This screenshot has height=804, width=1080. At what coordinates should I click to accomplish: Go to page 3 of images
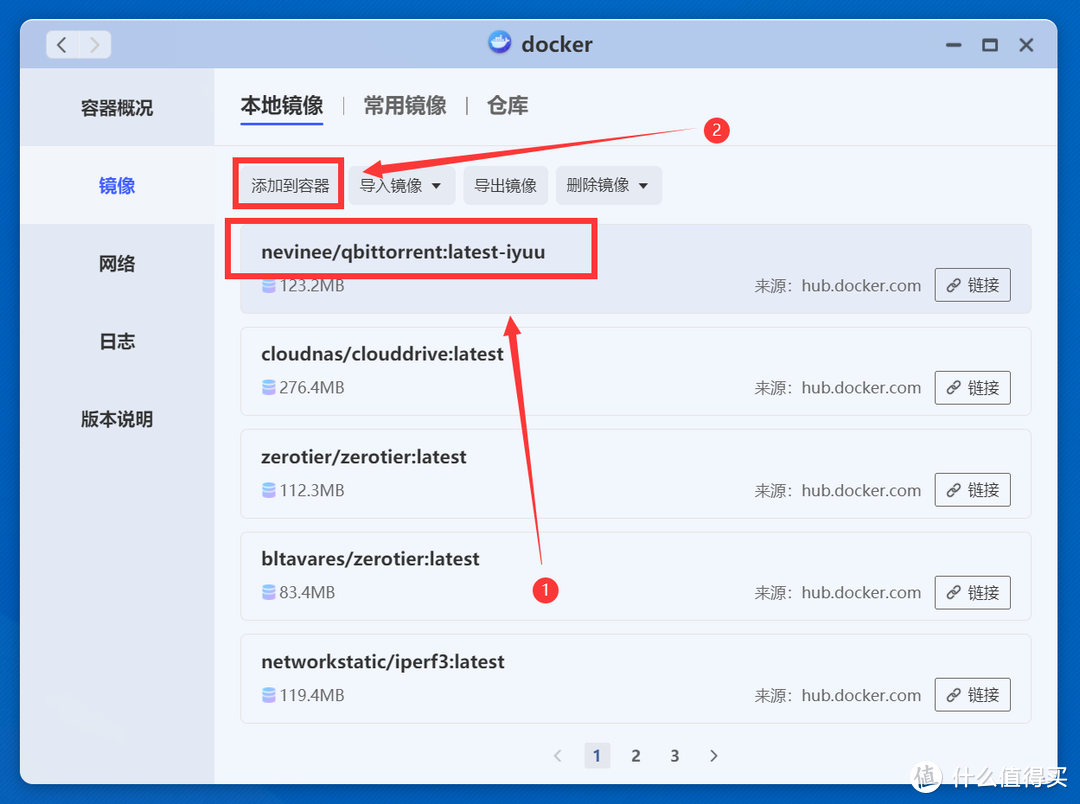[675, 756]
